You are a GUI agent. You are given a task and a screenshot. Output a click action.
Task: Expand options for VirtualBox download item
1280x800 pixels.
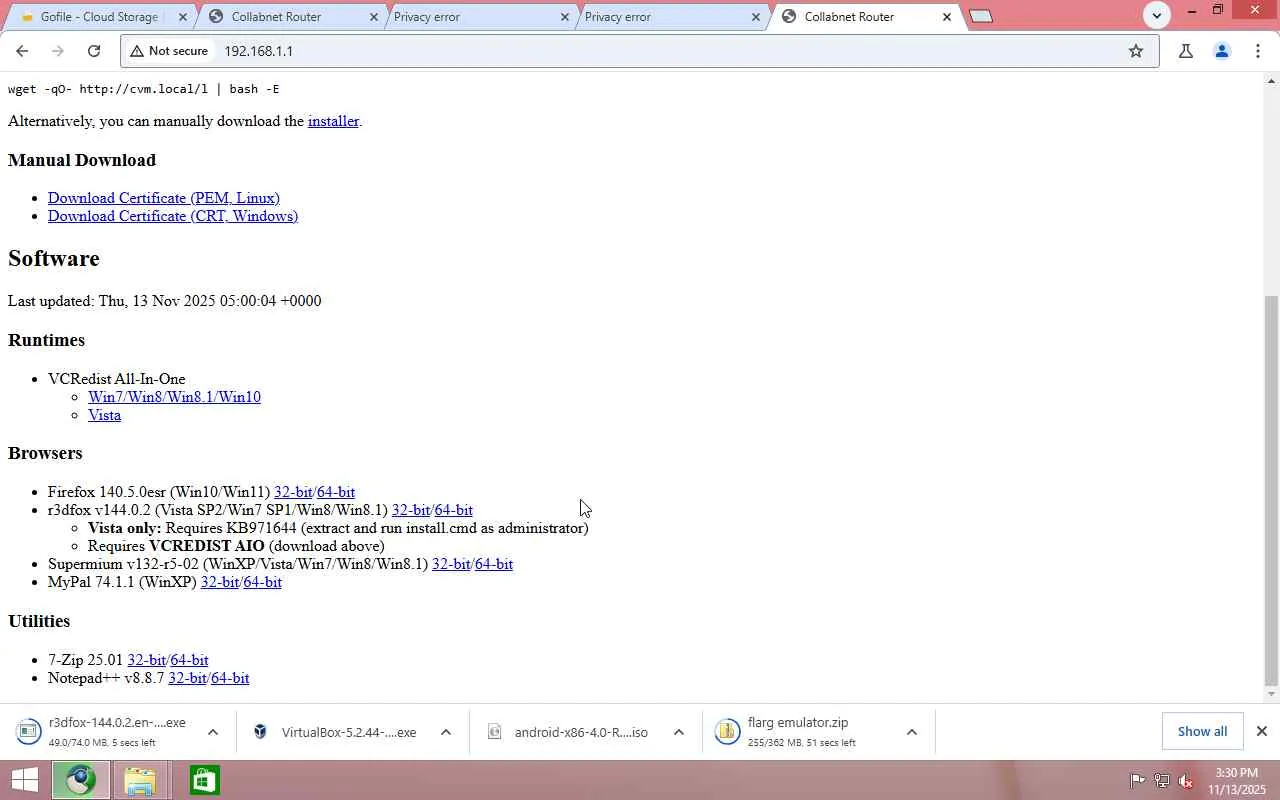click(x=446, y=732)
